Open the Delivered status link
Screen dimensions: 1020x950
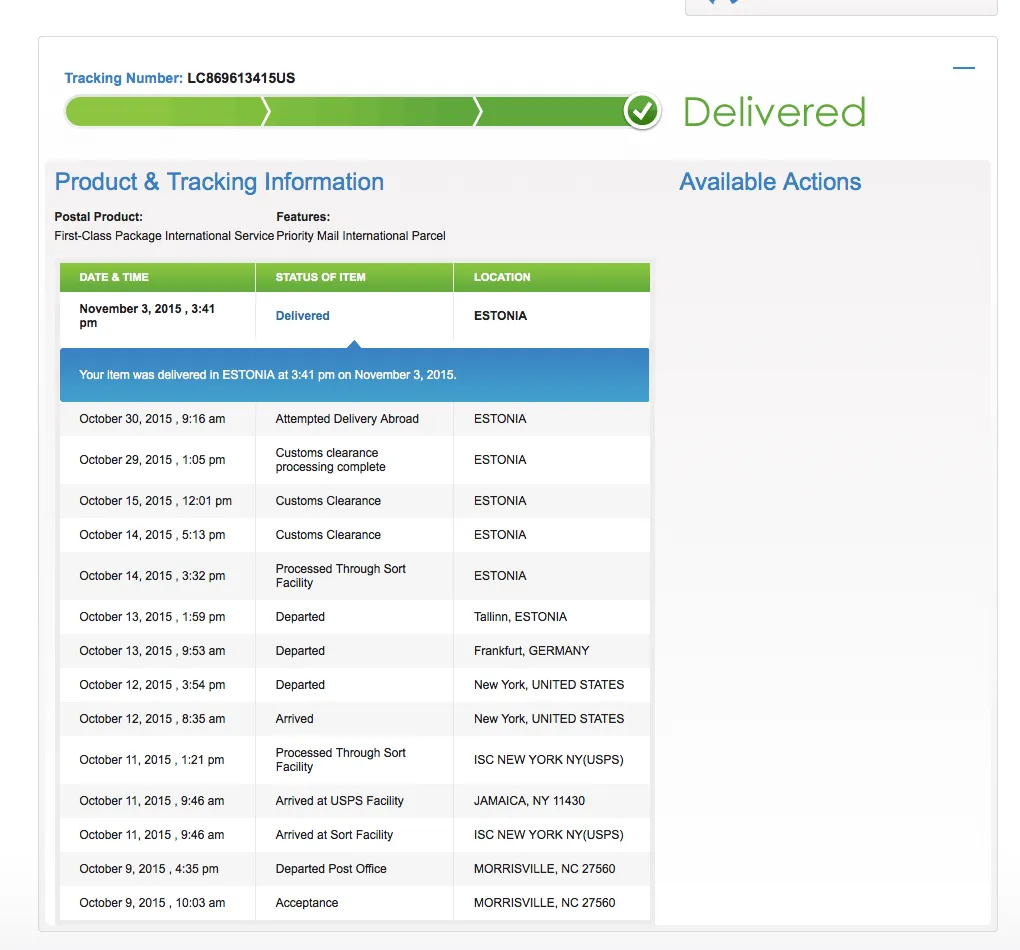pos(302,316)
